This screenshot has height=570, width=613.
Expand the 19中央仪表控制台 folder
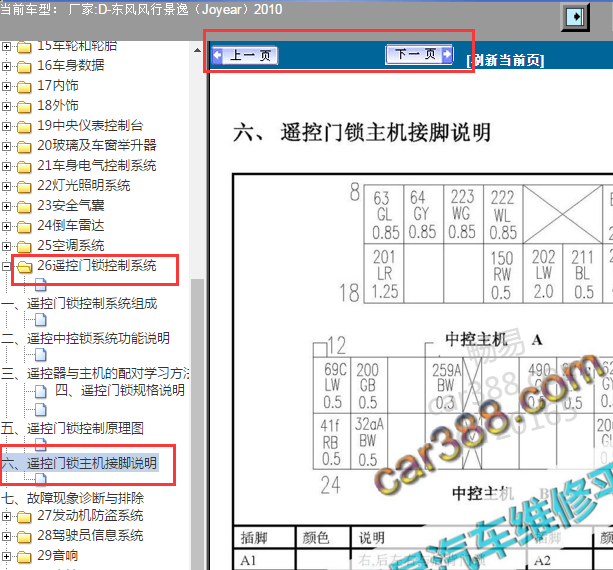click(x=6, y=126)
